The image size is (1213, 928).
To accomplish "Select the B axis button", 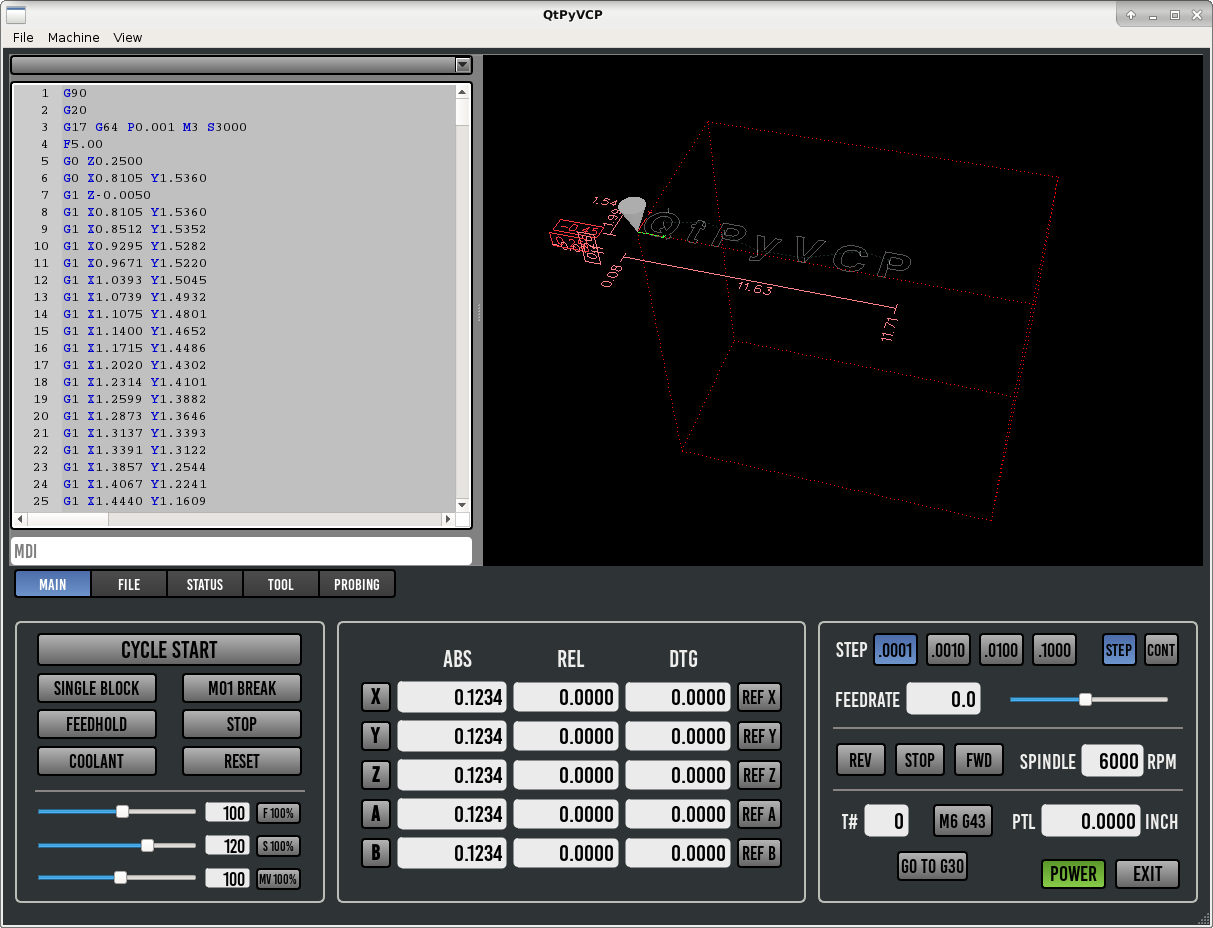I will pos(376,853).
